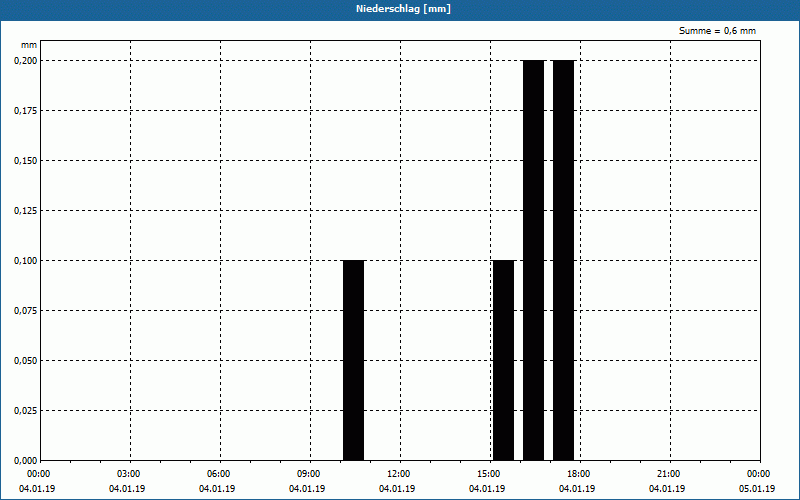The image size is (800, 500).
Task: Click the tall 0,200 bar ending at 18:00
Action: [x=564, y=260]
